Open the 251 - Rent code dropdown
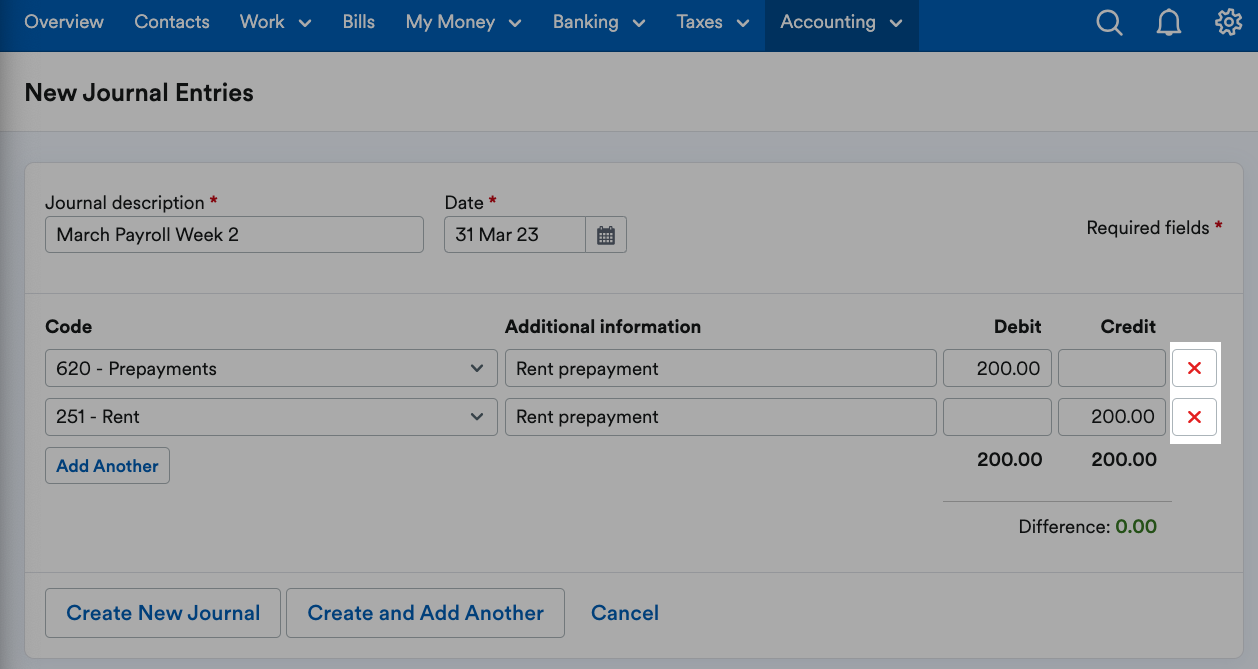Viewport: 1258px width, 669px height. click(x=271, y=417)
